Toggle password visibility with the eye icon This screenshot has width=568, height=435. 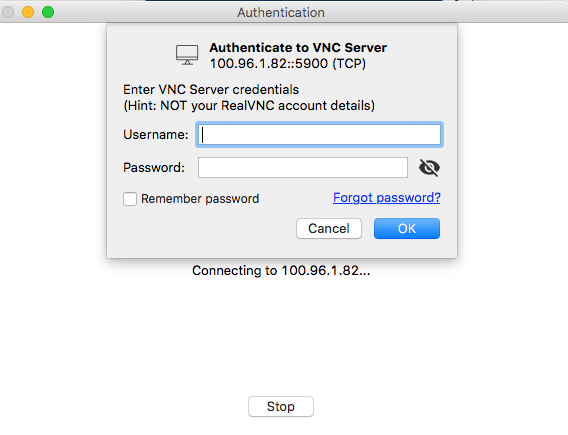(429, 168)
